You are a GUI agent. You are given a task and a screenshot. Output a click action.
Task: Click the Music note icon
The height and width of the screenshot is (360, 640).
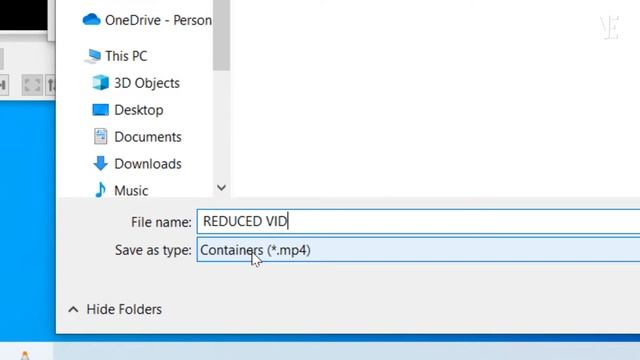pos(100,190)
